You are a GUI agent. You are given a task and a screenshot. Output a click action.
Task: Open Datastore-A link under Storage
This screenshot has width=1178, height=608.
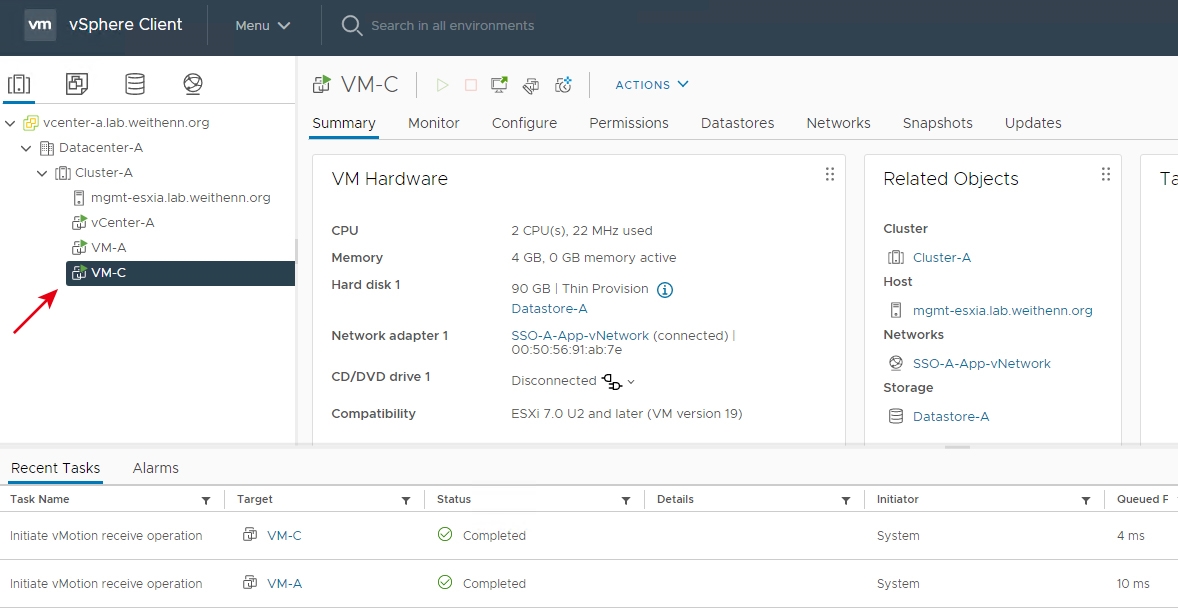(x=951, y=416)
